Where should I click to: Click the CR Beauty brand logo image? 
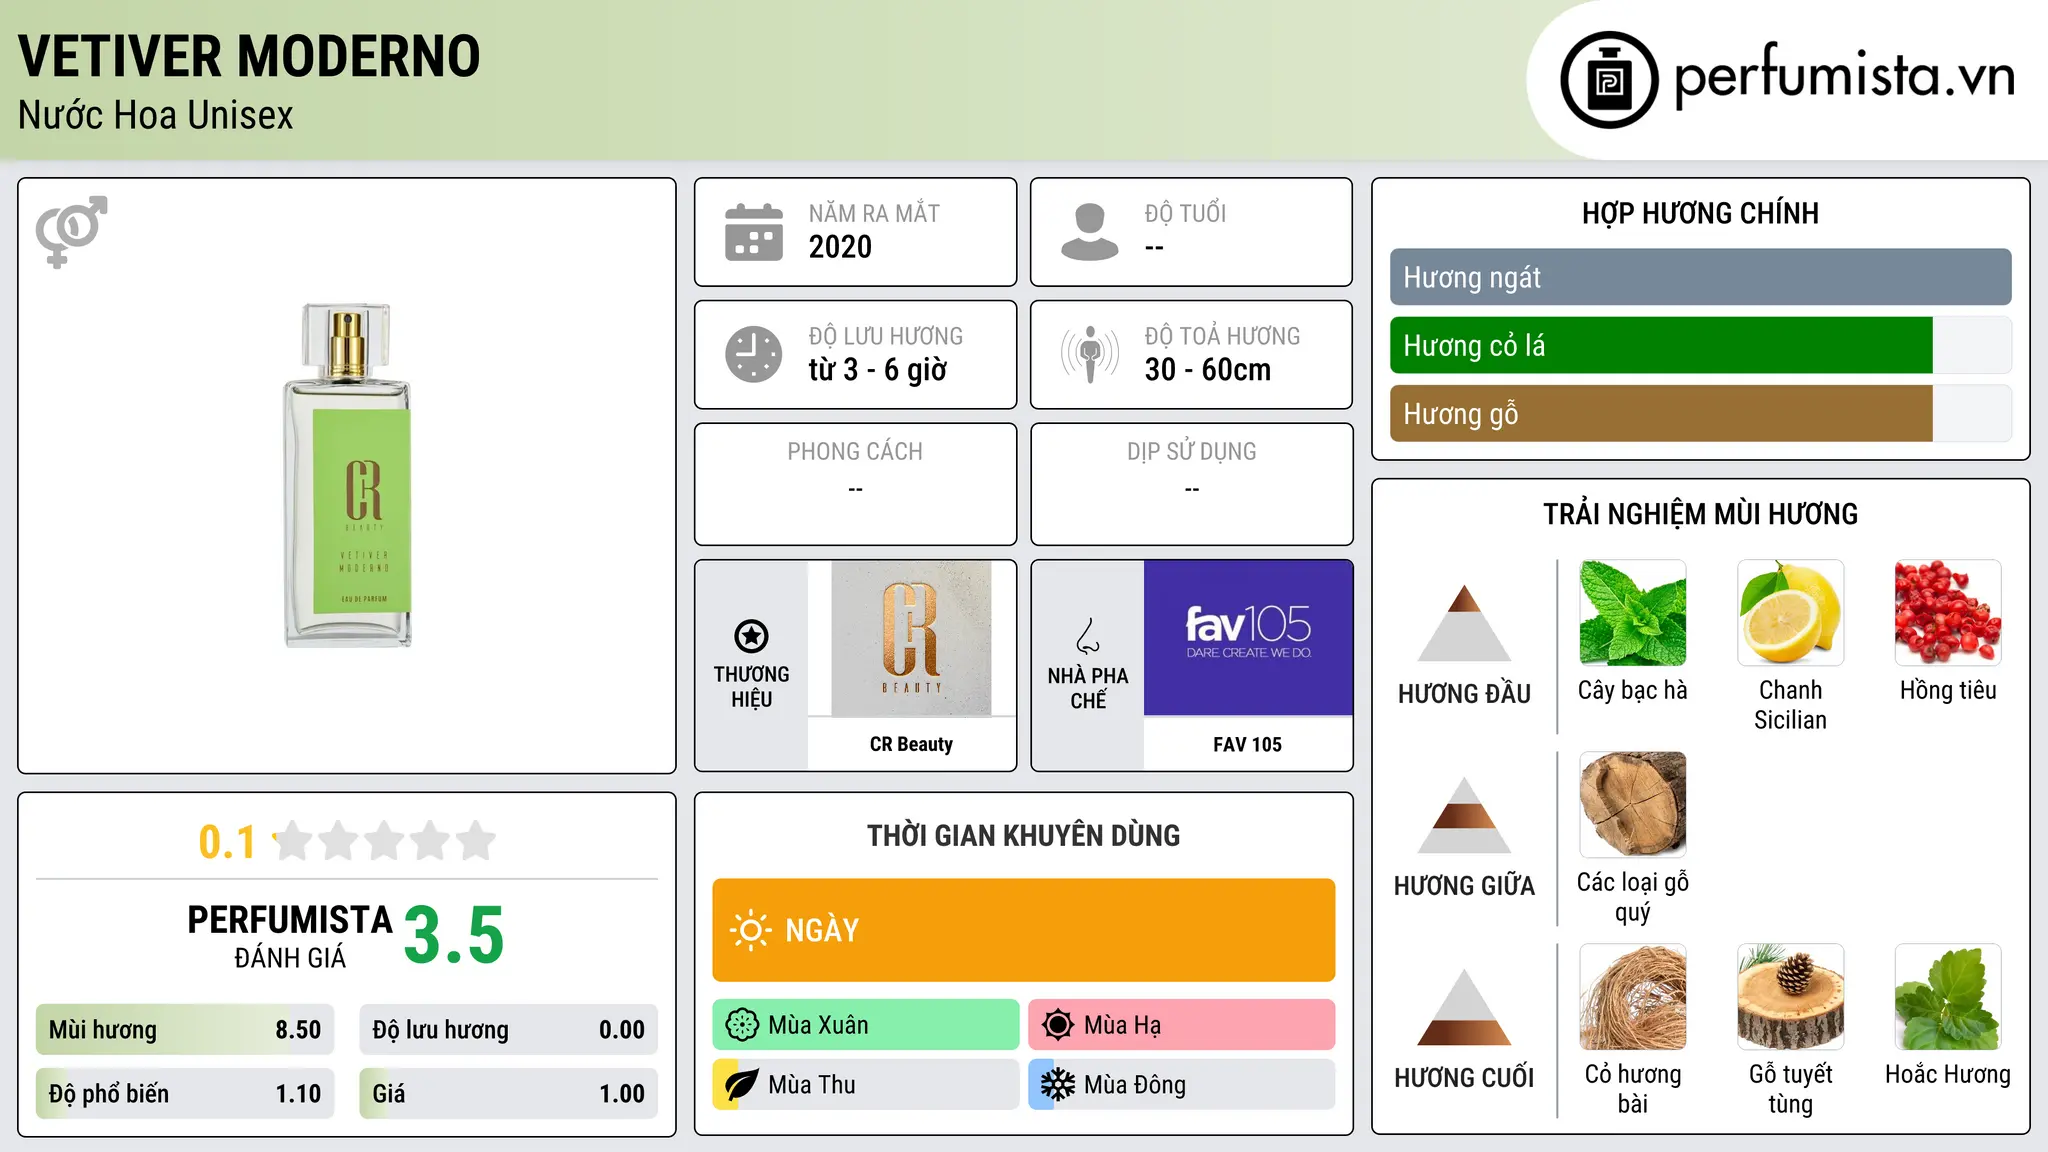point(911,638)
